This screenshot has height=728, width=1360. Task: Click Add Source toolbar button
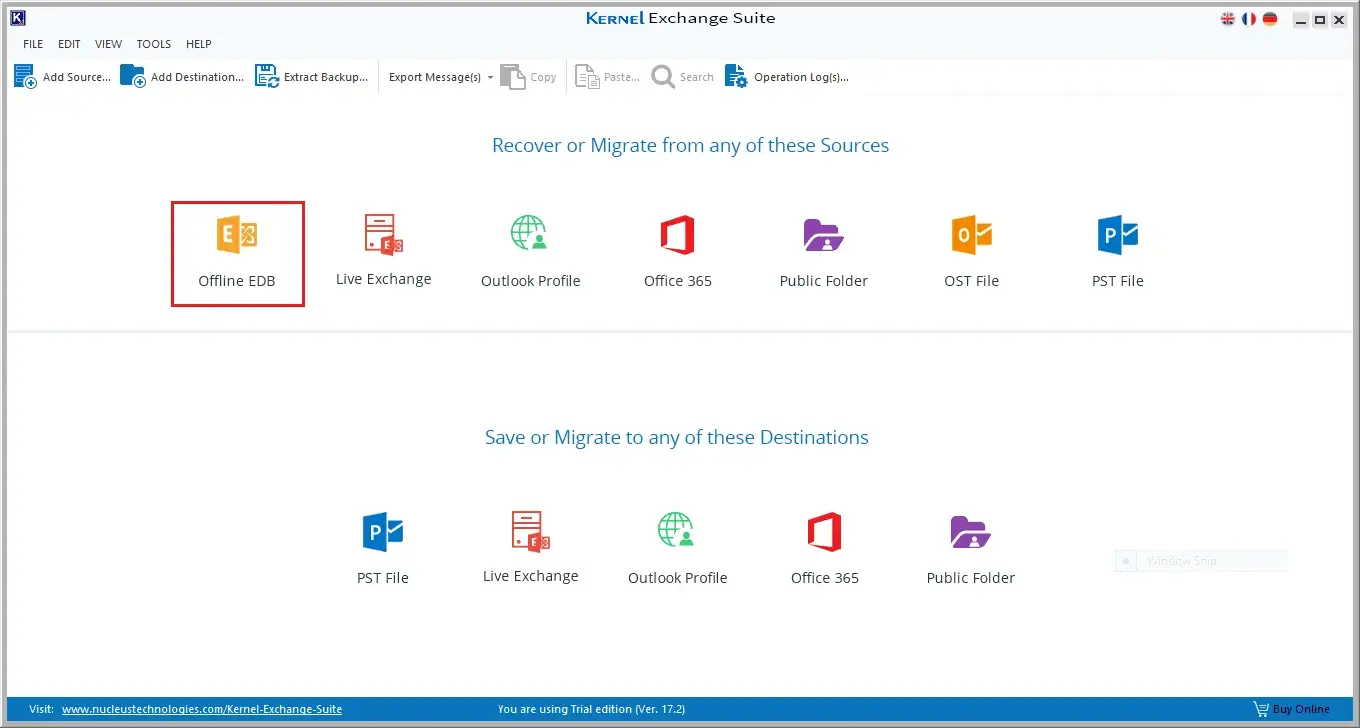pos(62,77)
